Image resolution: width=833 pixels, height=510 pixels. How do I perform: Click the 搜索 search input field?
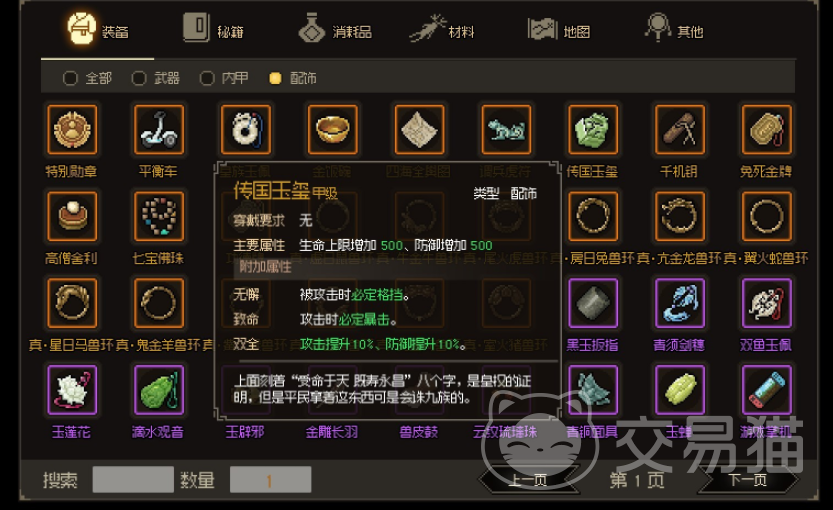(133, 480)
